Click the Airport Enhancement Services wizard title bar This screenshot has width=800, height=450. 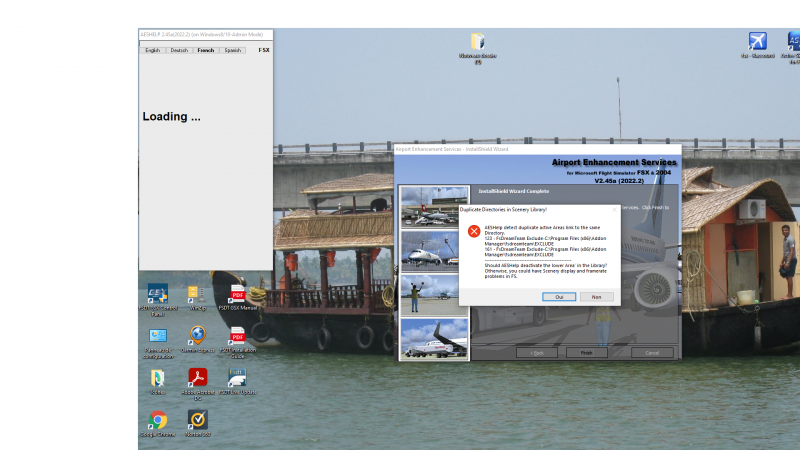point(538,149)
